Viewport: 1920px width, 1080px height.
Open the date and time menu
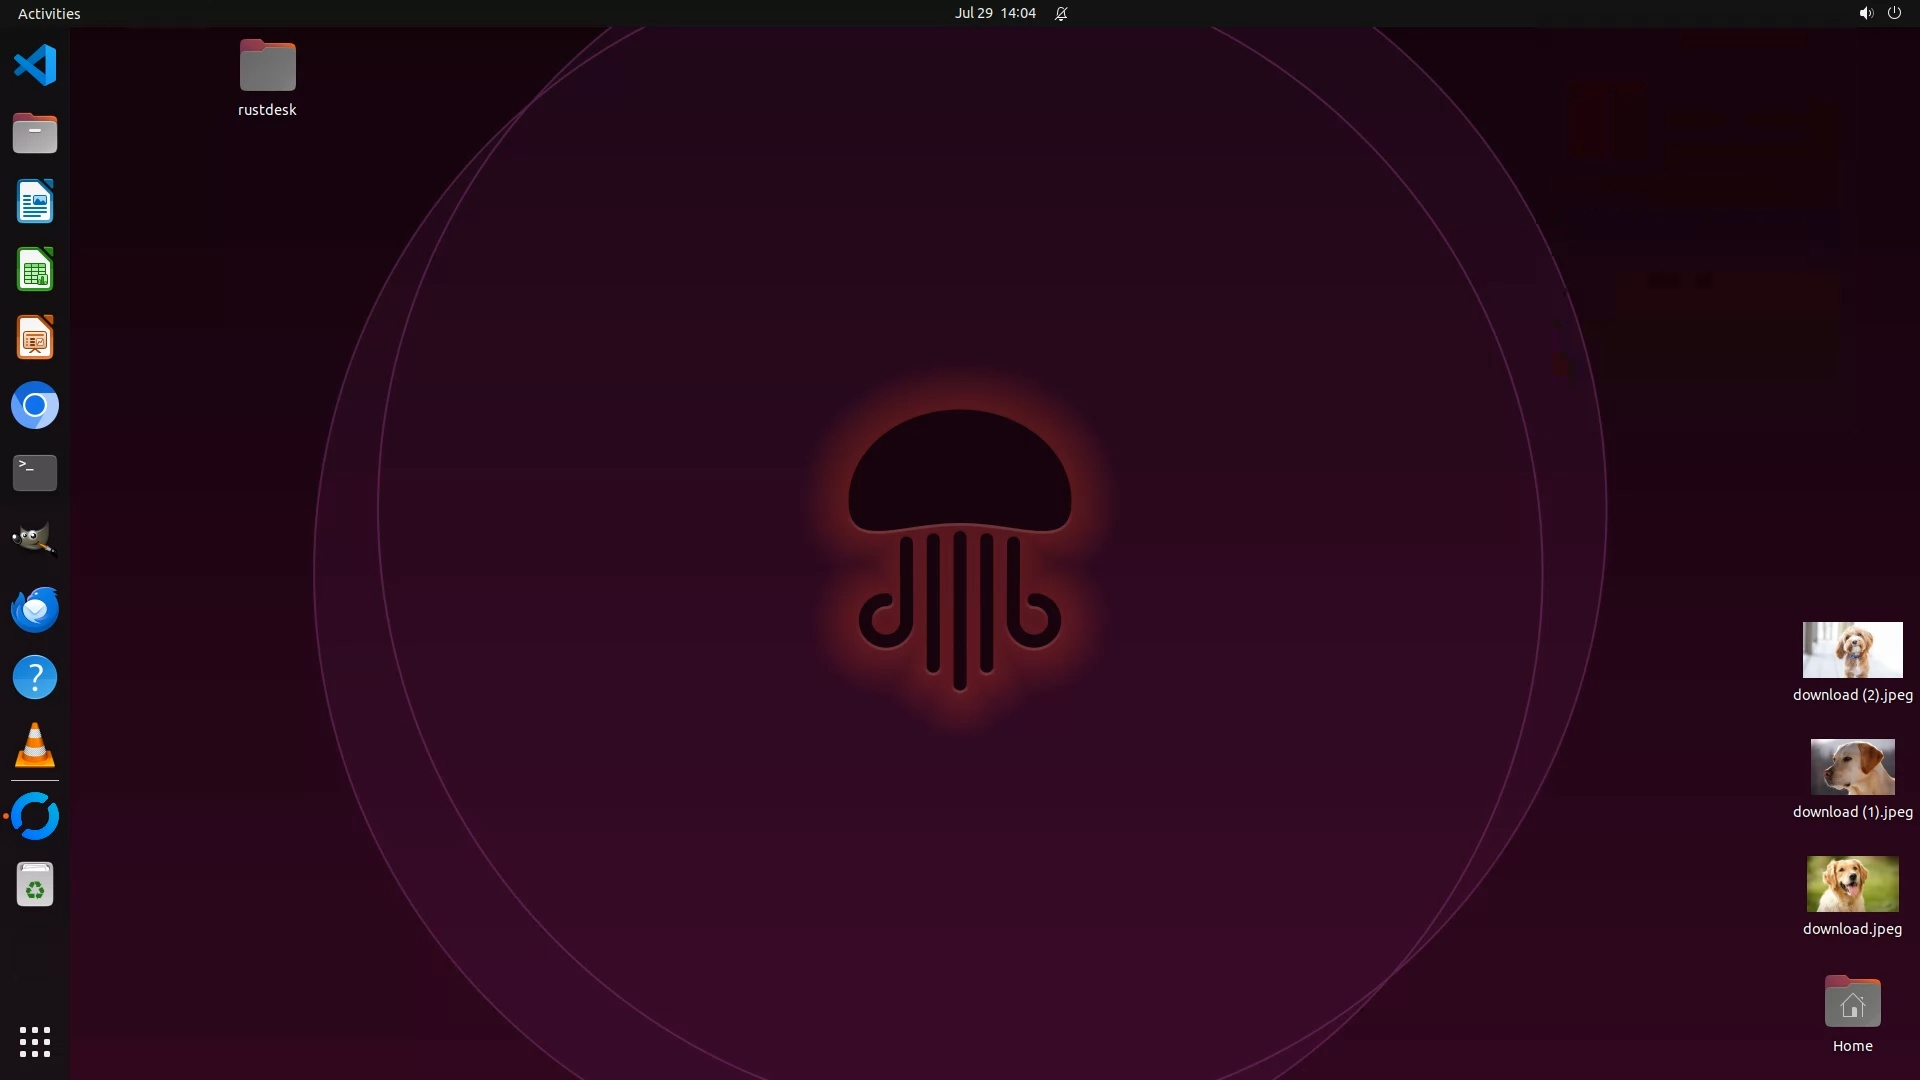(994, 13)
